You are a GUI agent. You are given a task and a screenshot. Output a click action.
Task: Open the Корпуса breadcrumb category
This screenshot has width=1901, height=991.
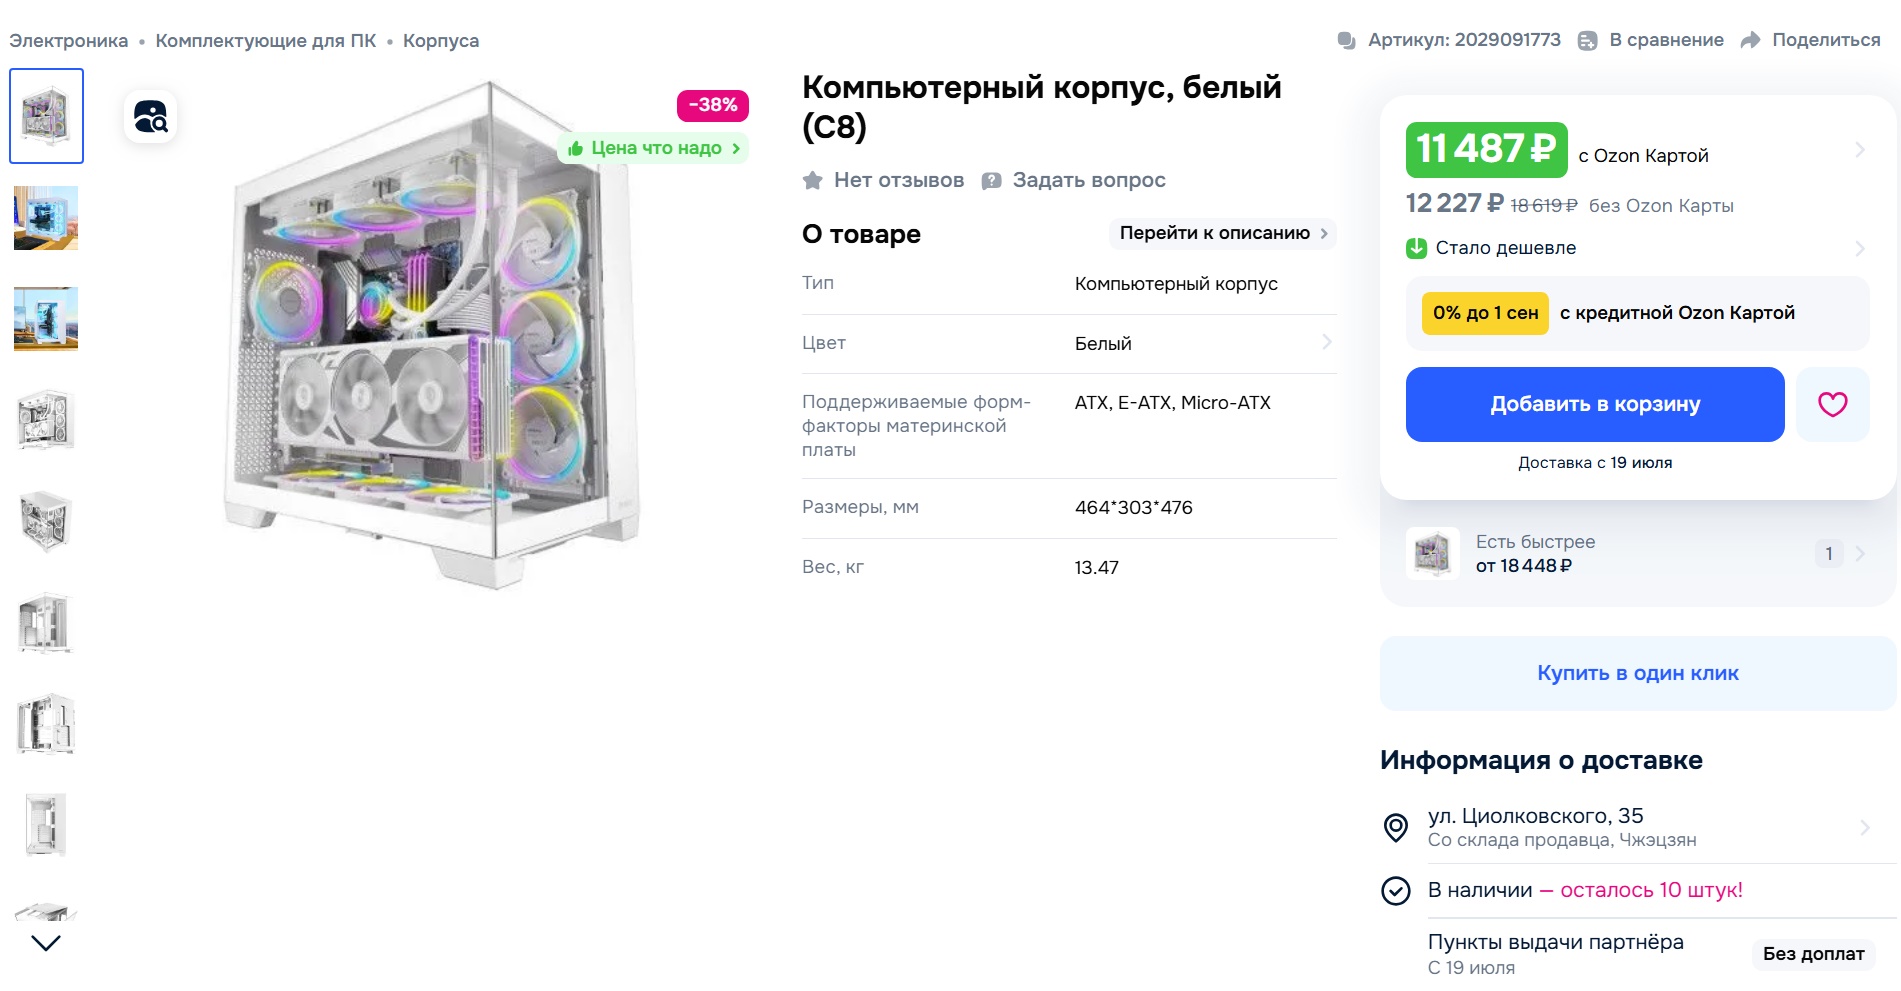point(440,41)
